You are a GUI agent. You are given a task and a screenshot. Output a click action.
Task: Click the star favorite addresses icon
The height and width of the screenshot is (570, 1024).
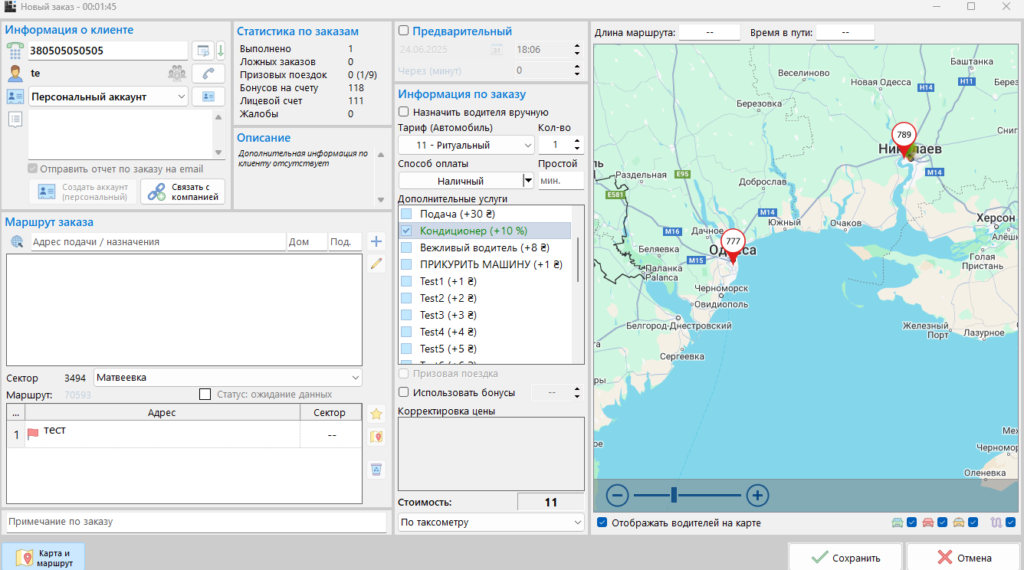377,414
